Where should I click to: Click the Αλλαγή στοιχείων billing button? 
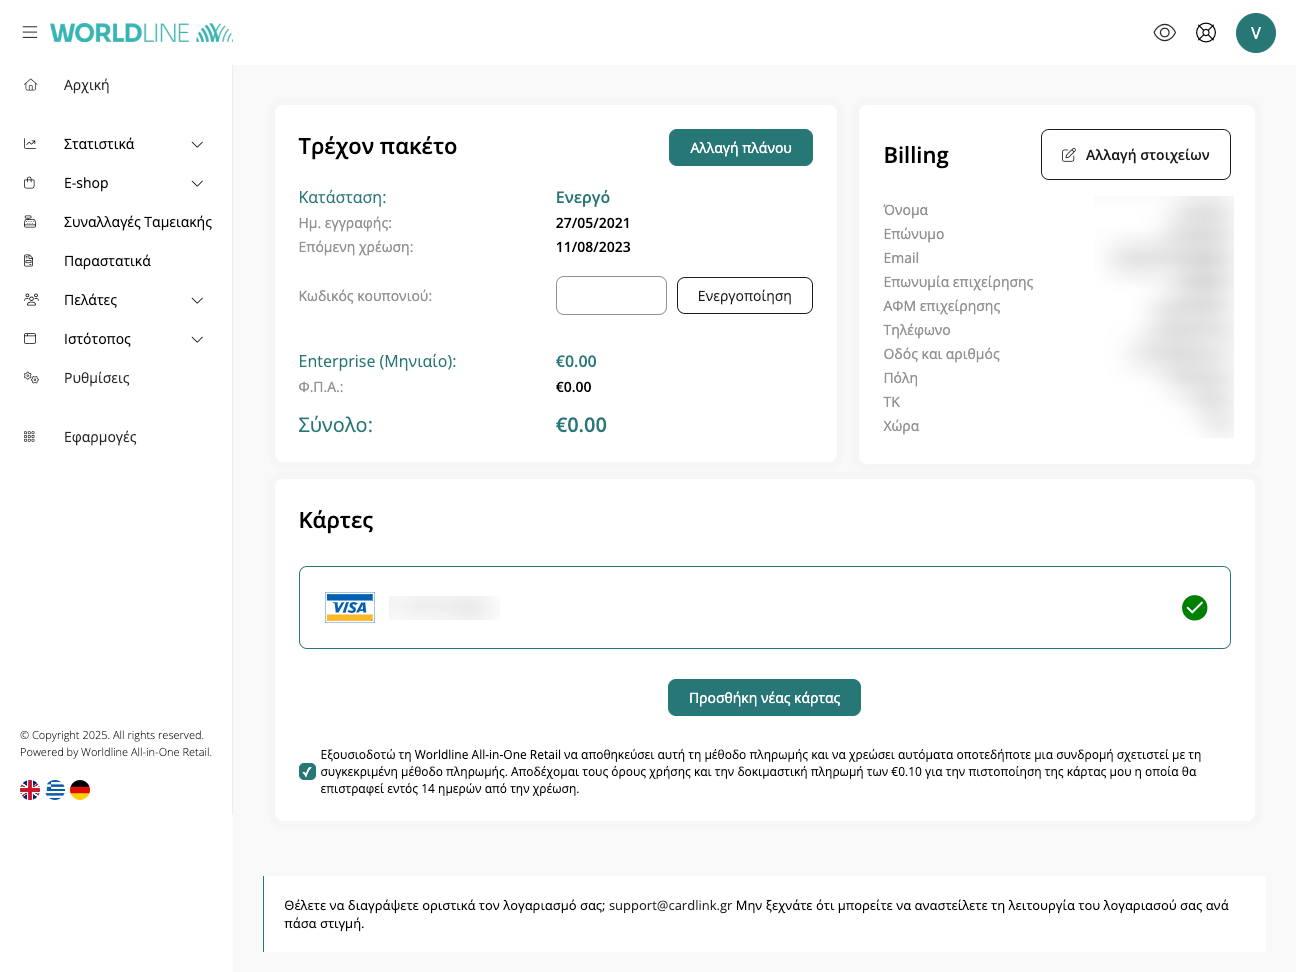point(1135,155)
